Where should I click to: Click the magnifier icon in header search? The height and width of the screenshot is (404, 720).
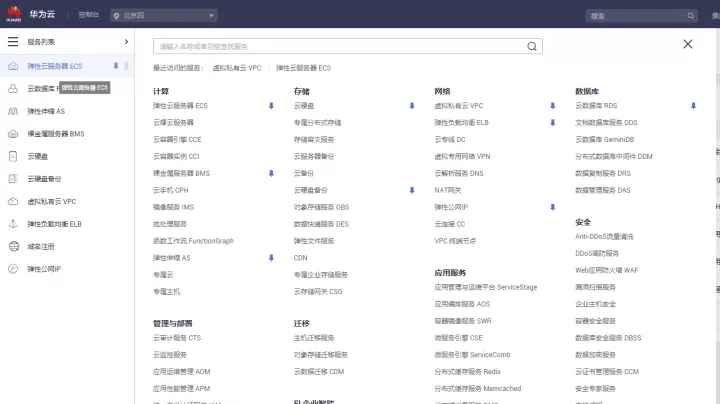click(691, 16)
